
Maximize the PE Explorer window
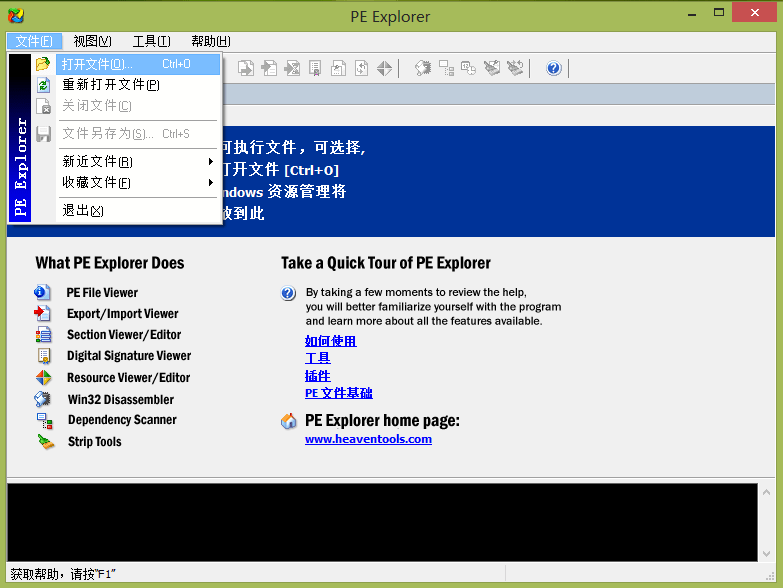(719, 13)
